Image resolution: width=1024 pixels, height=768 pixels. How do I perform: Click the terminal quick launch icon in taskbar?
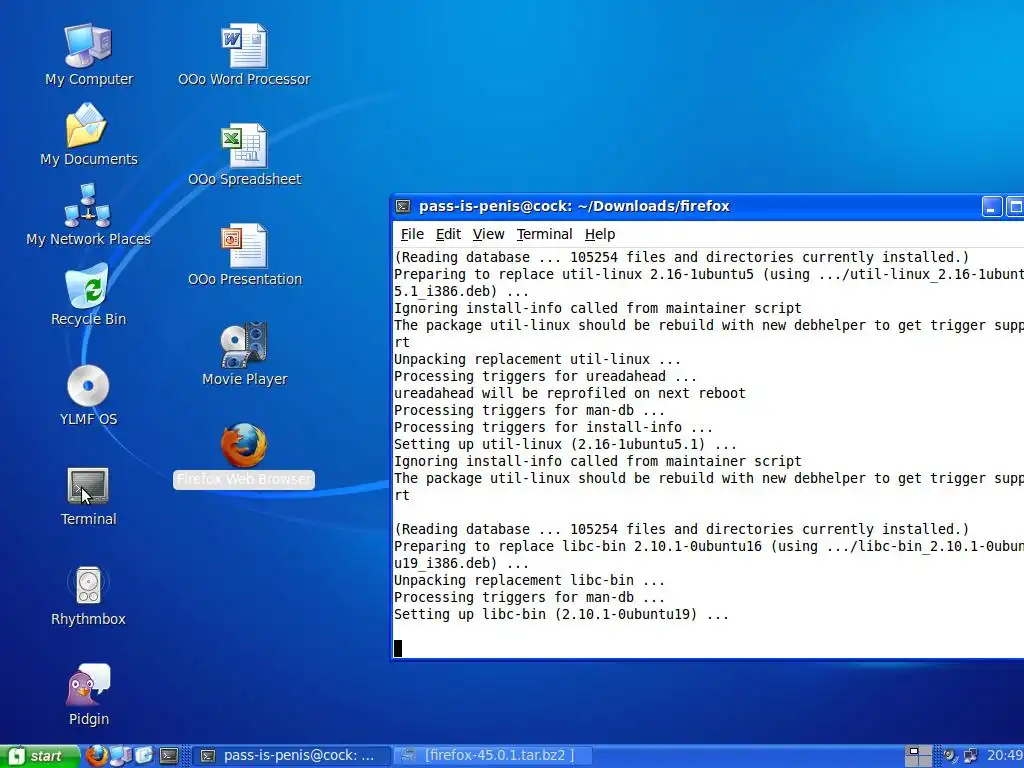pyautogui.click(x=169, y=756)
